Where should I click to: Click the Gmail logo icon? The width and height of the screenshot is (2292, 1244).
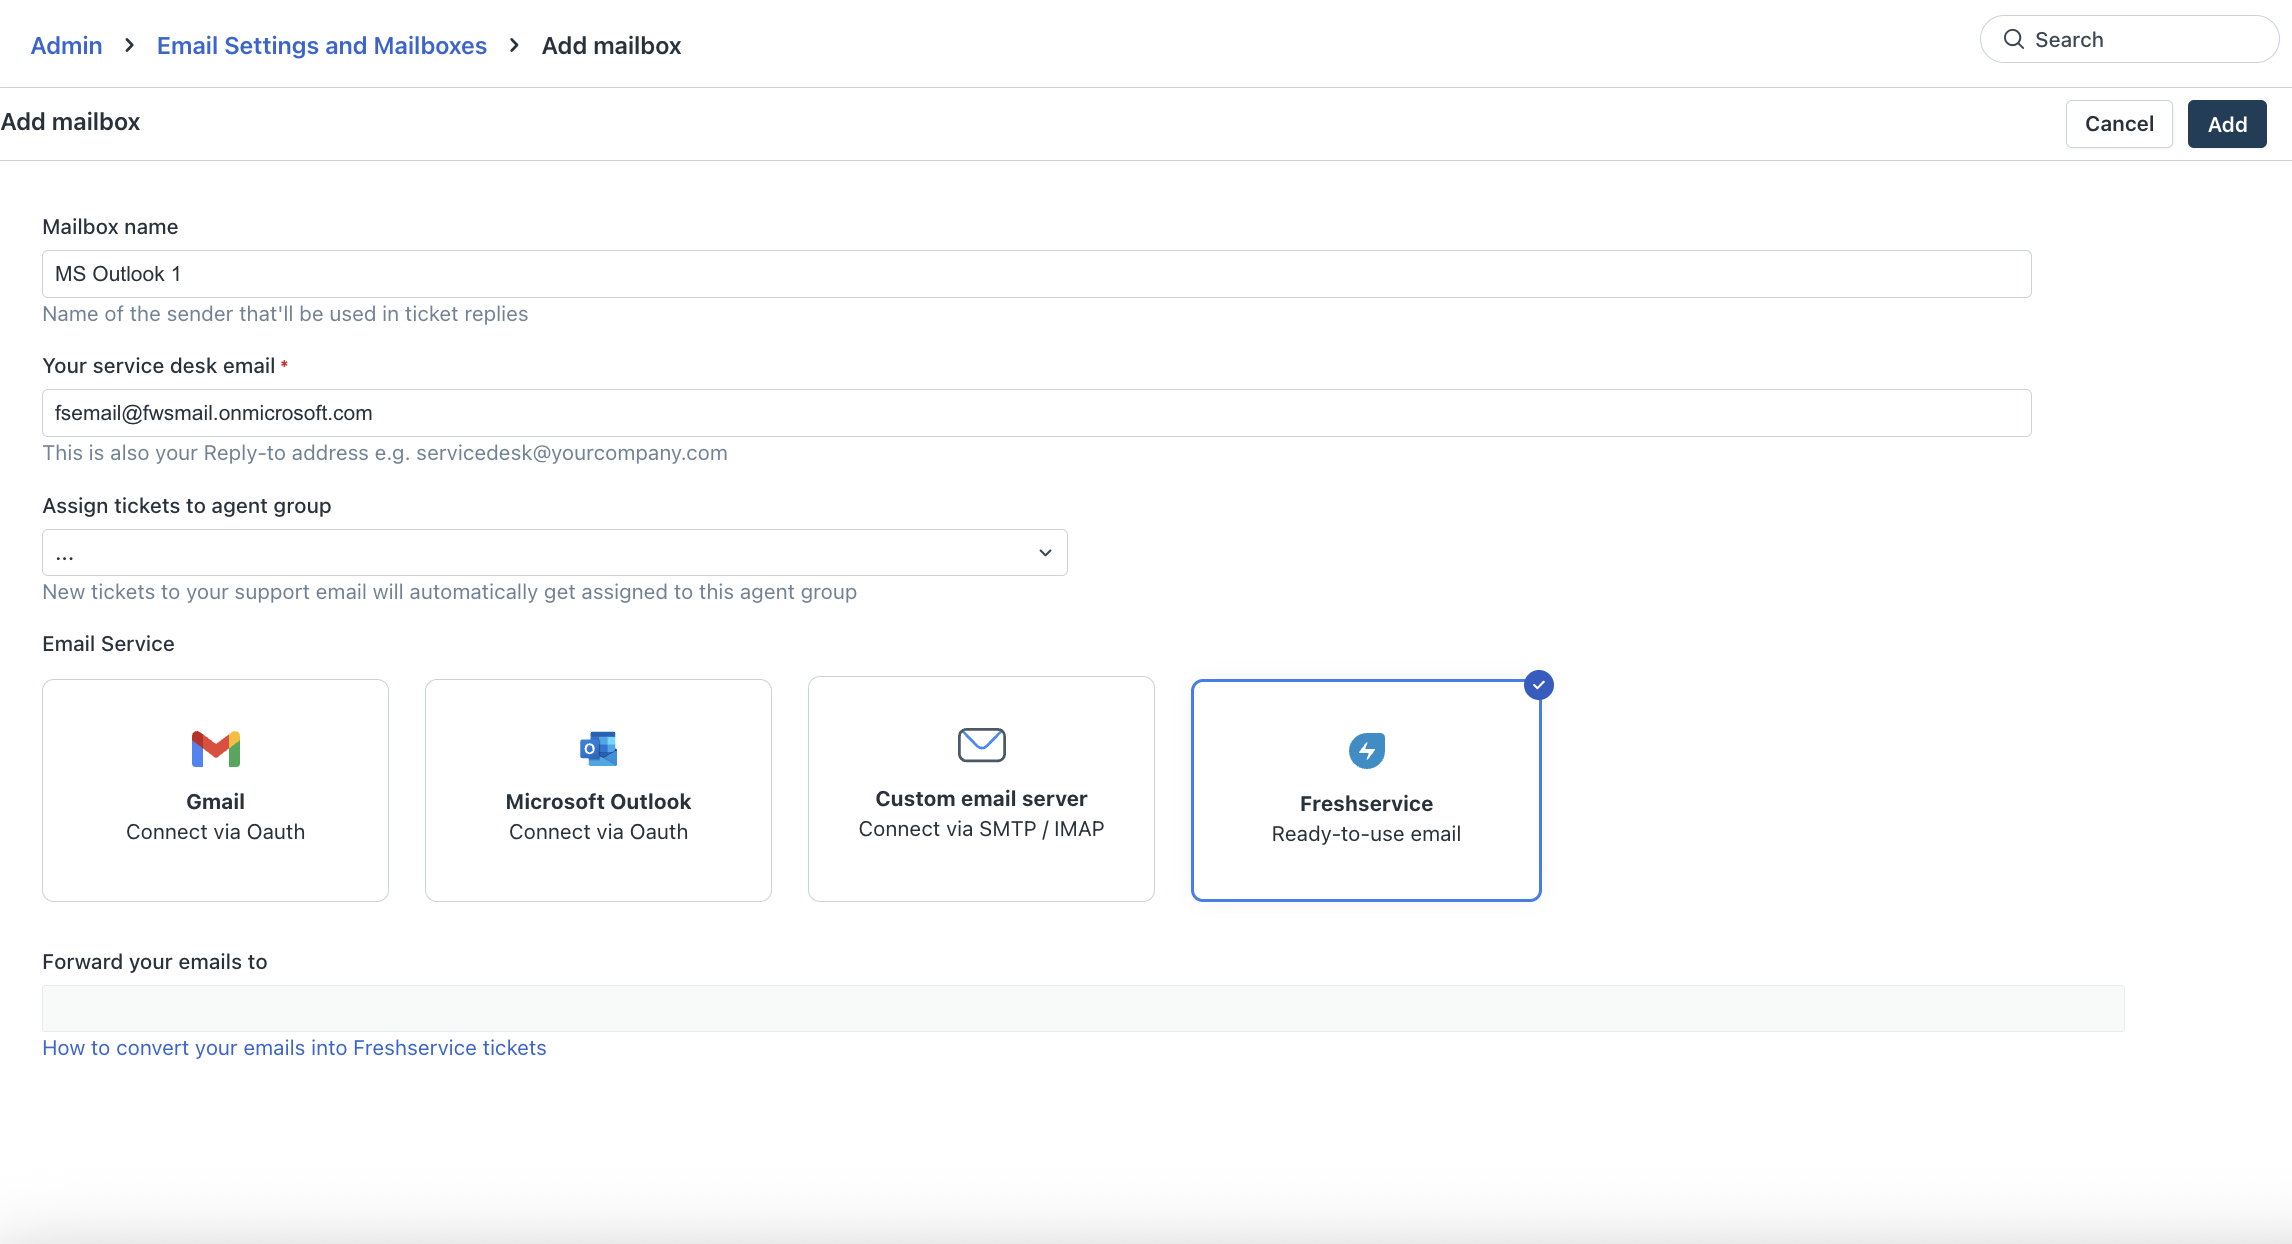coord(215,749)
